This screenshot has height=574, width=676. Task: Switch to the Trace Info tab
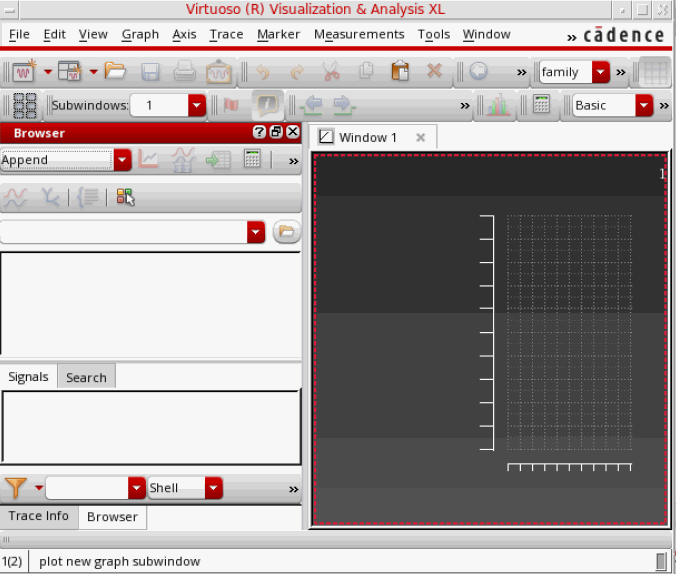(39, 516)
